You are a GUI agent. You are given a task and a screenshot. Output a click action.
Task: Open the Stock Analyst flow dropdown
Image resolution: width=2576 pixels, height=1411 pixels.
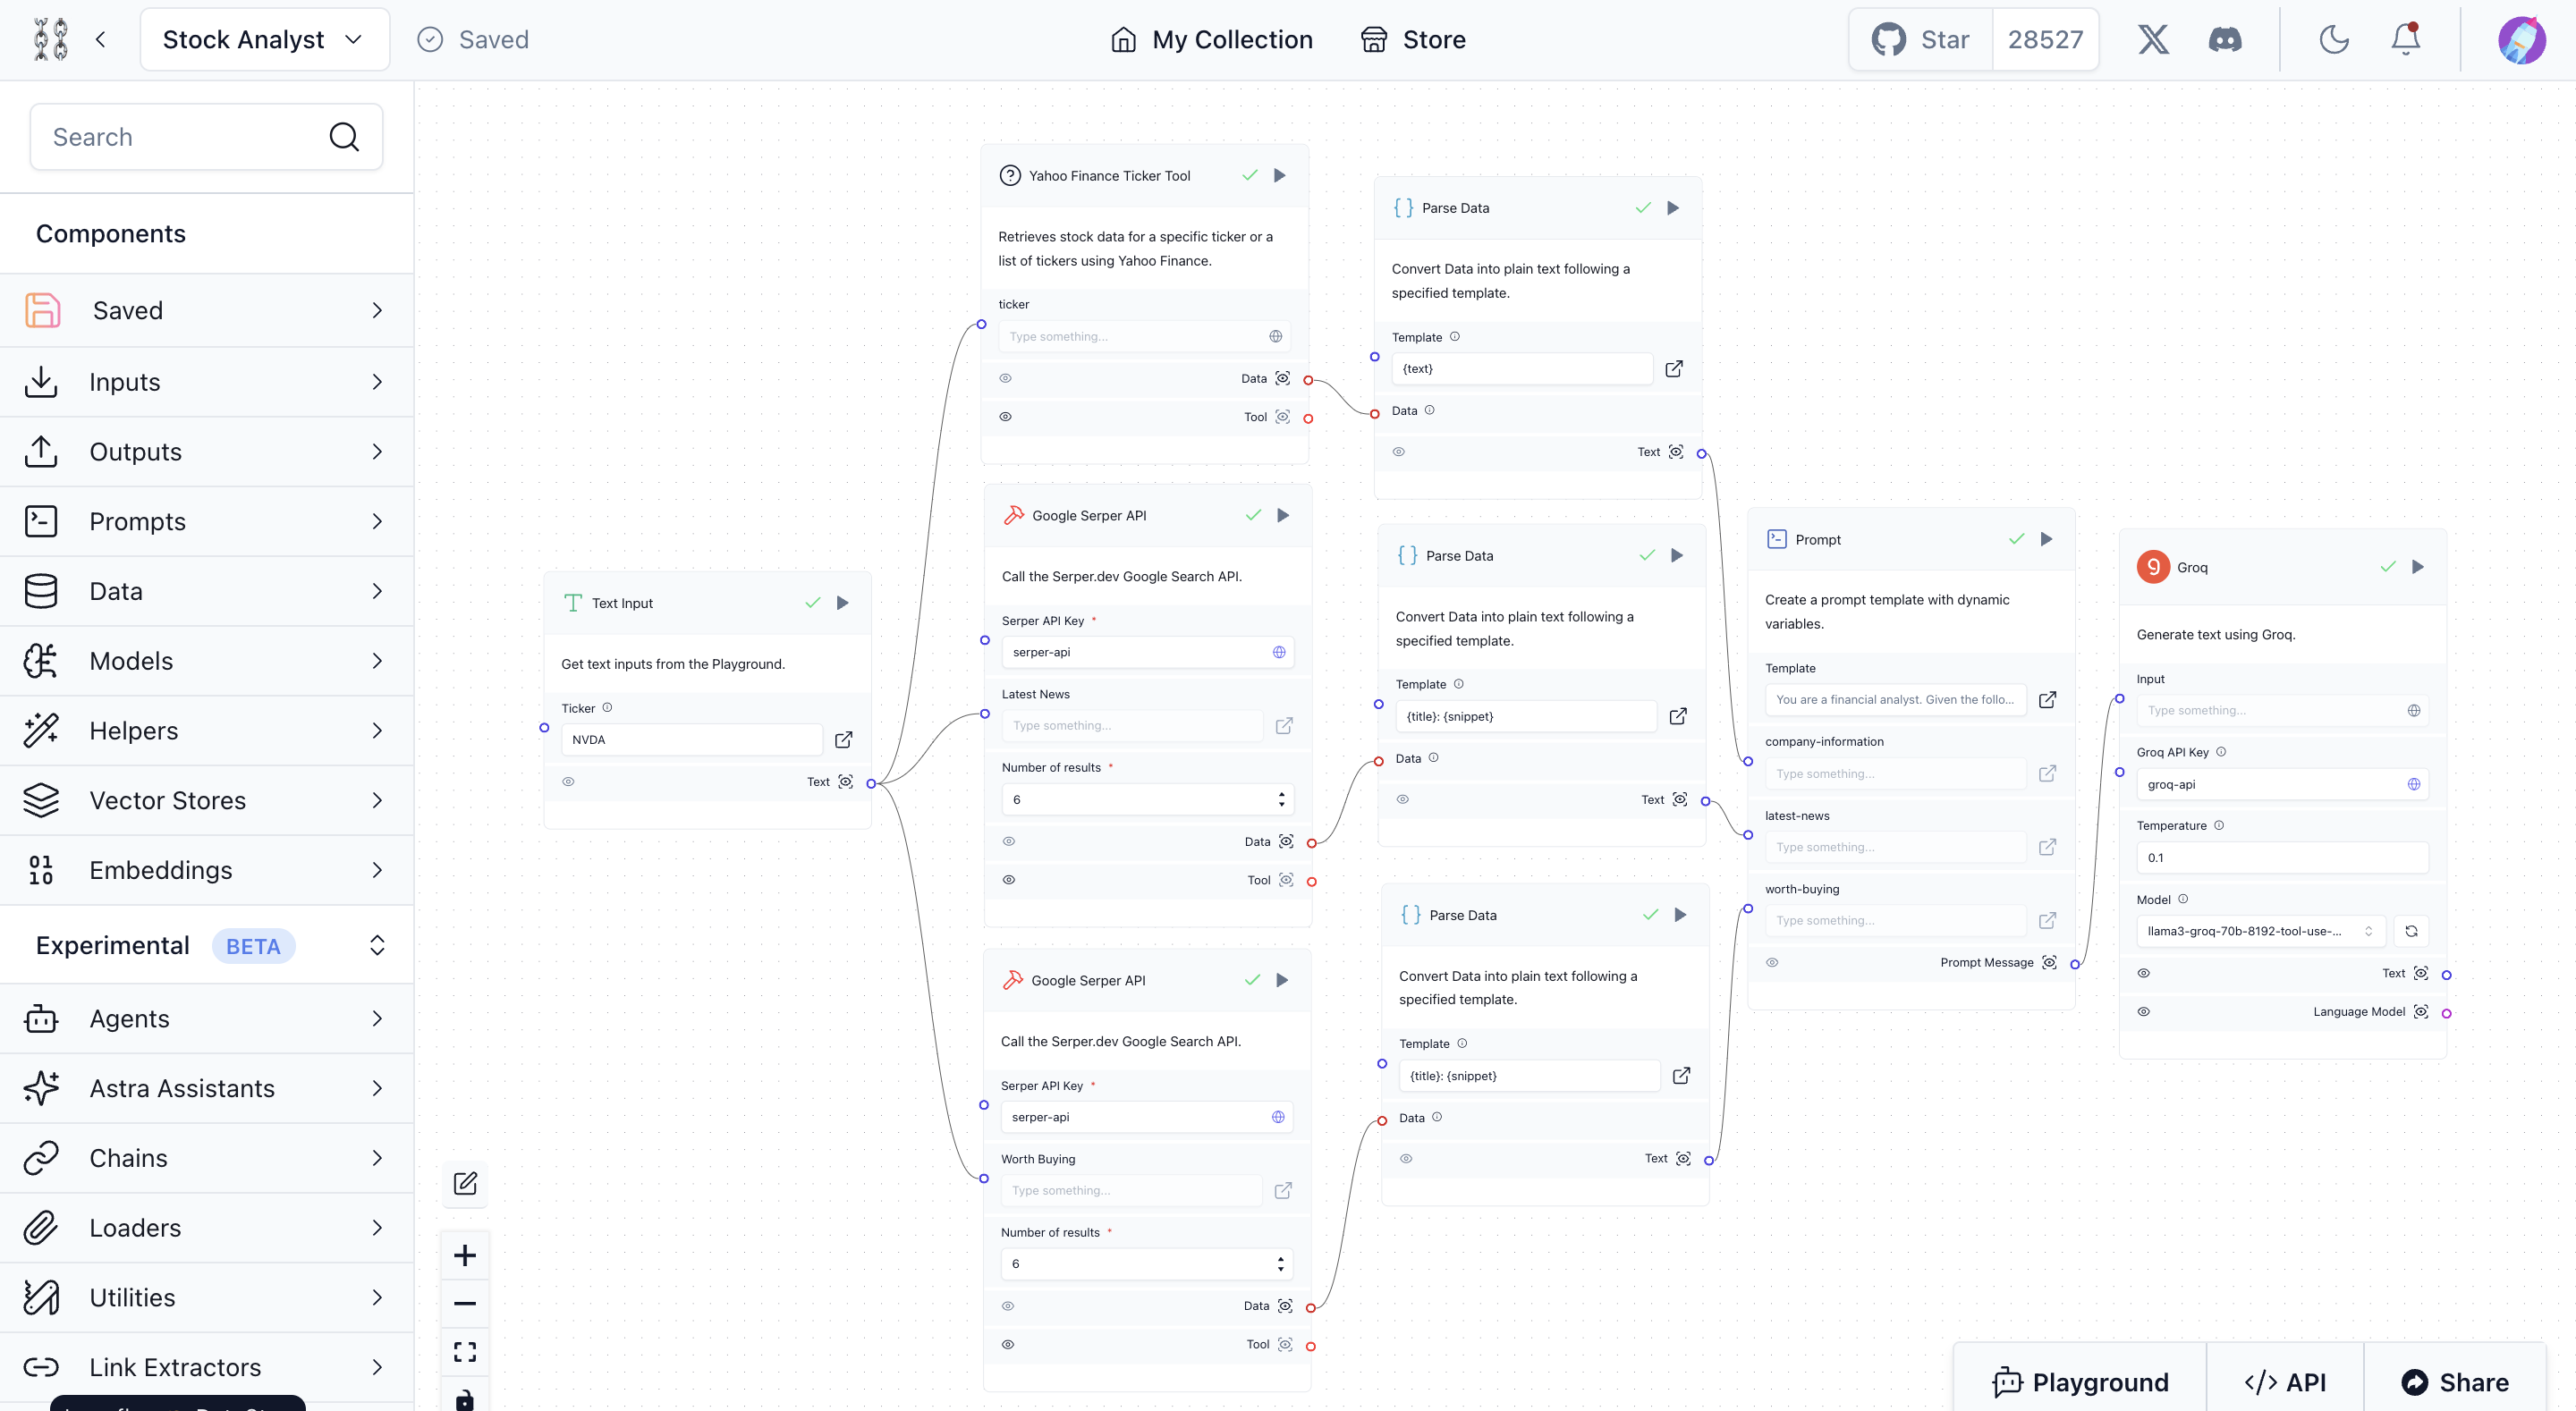point(264,39)
